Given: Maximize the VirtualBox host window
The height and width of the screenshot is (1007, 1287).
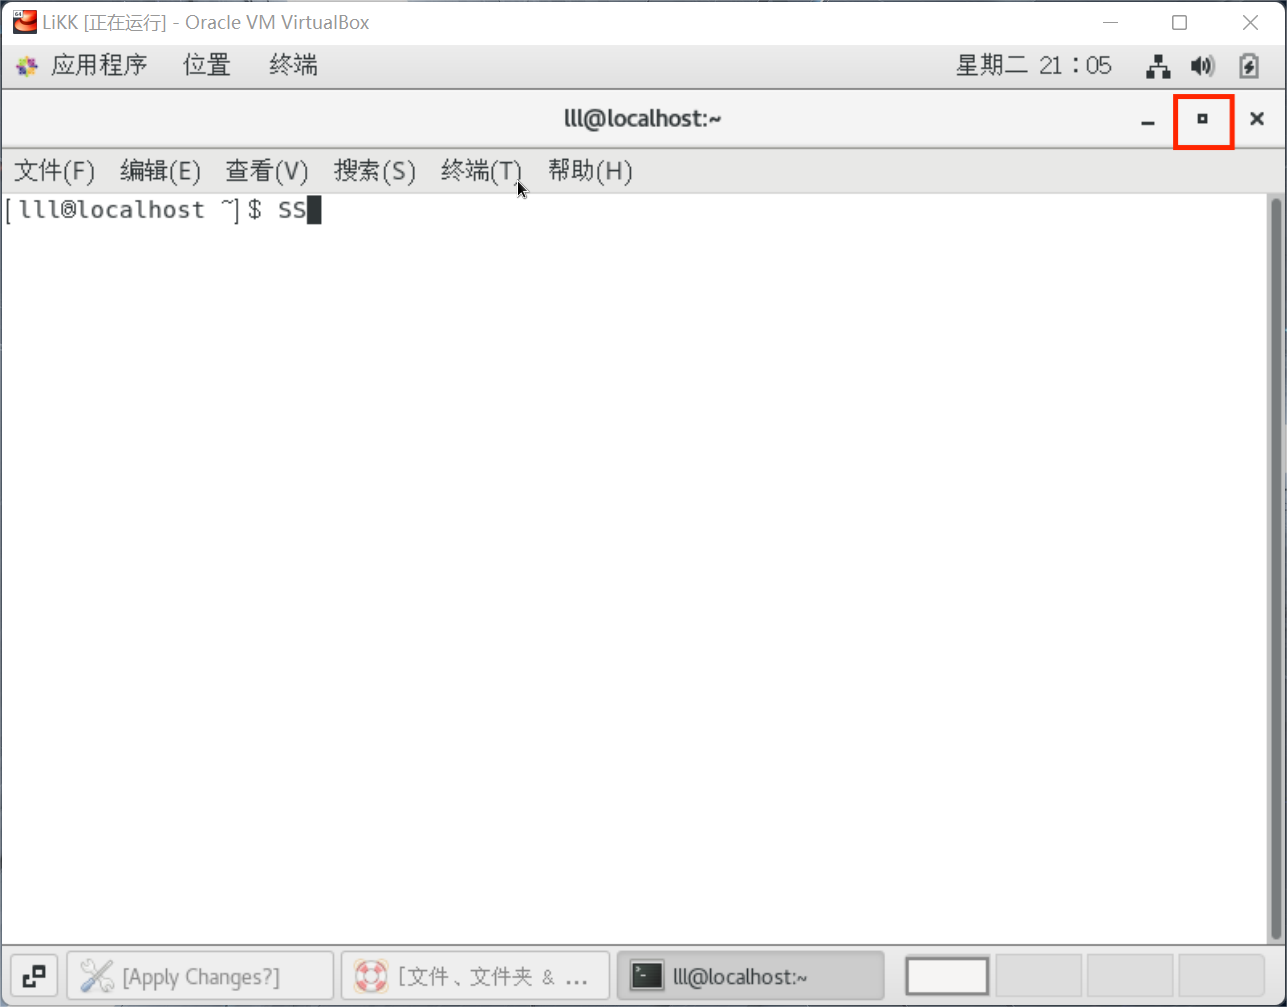Looking at the screenshot, I should [x=1180, y=22].
